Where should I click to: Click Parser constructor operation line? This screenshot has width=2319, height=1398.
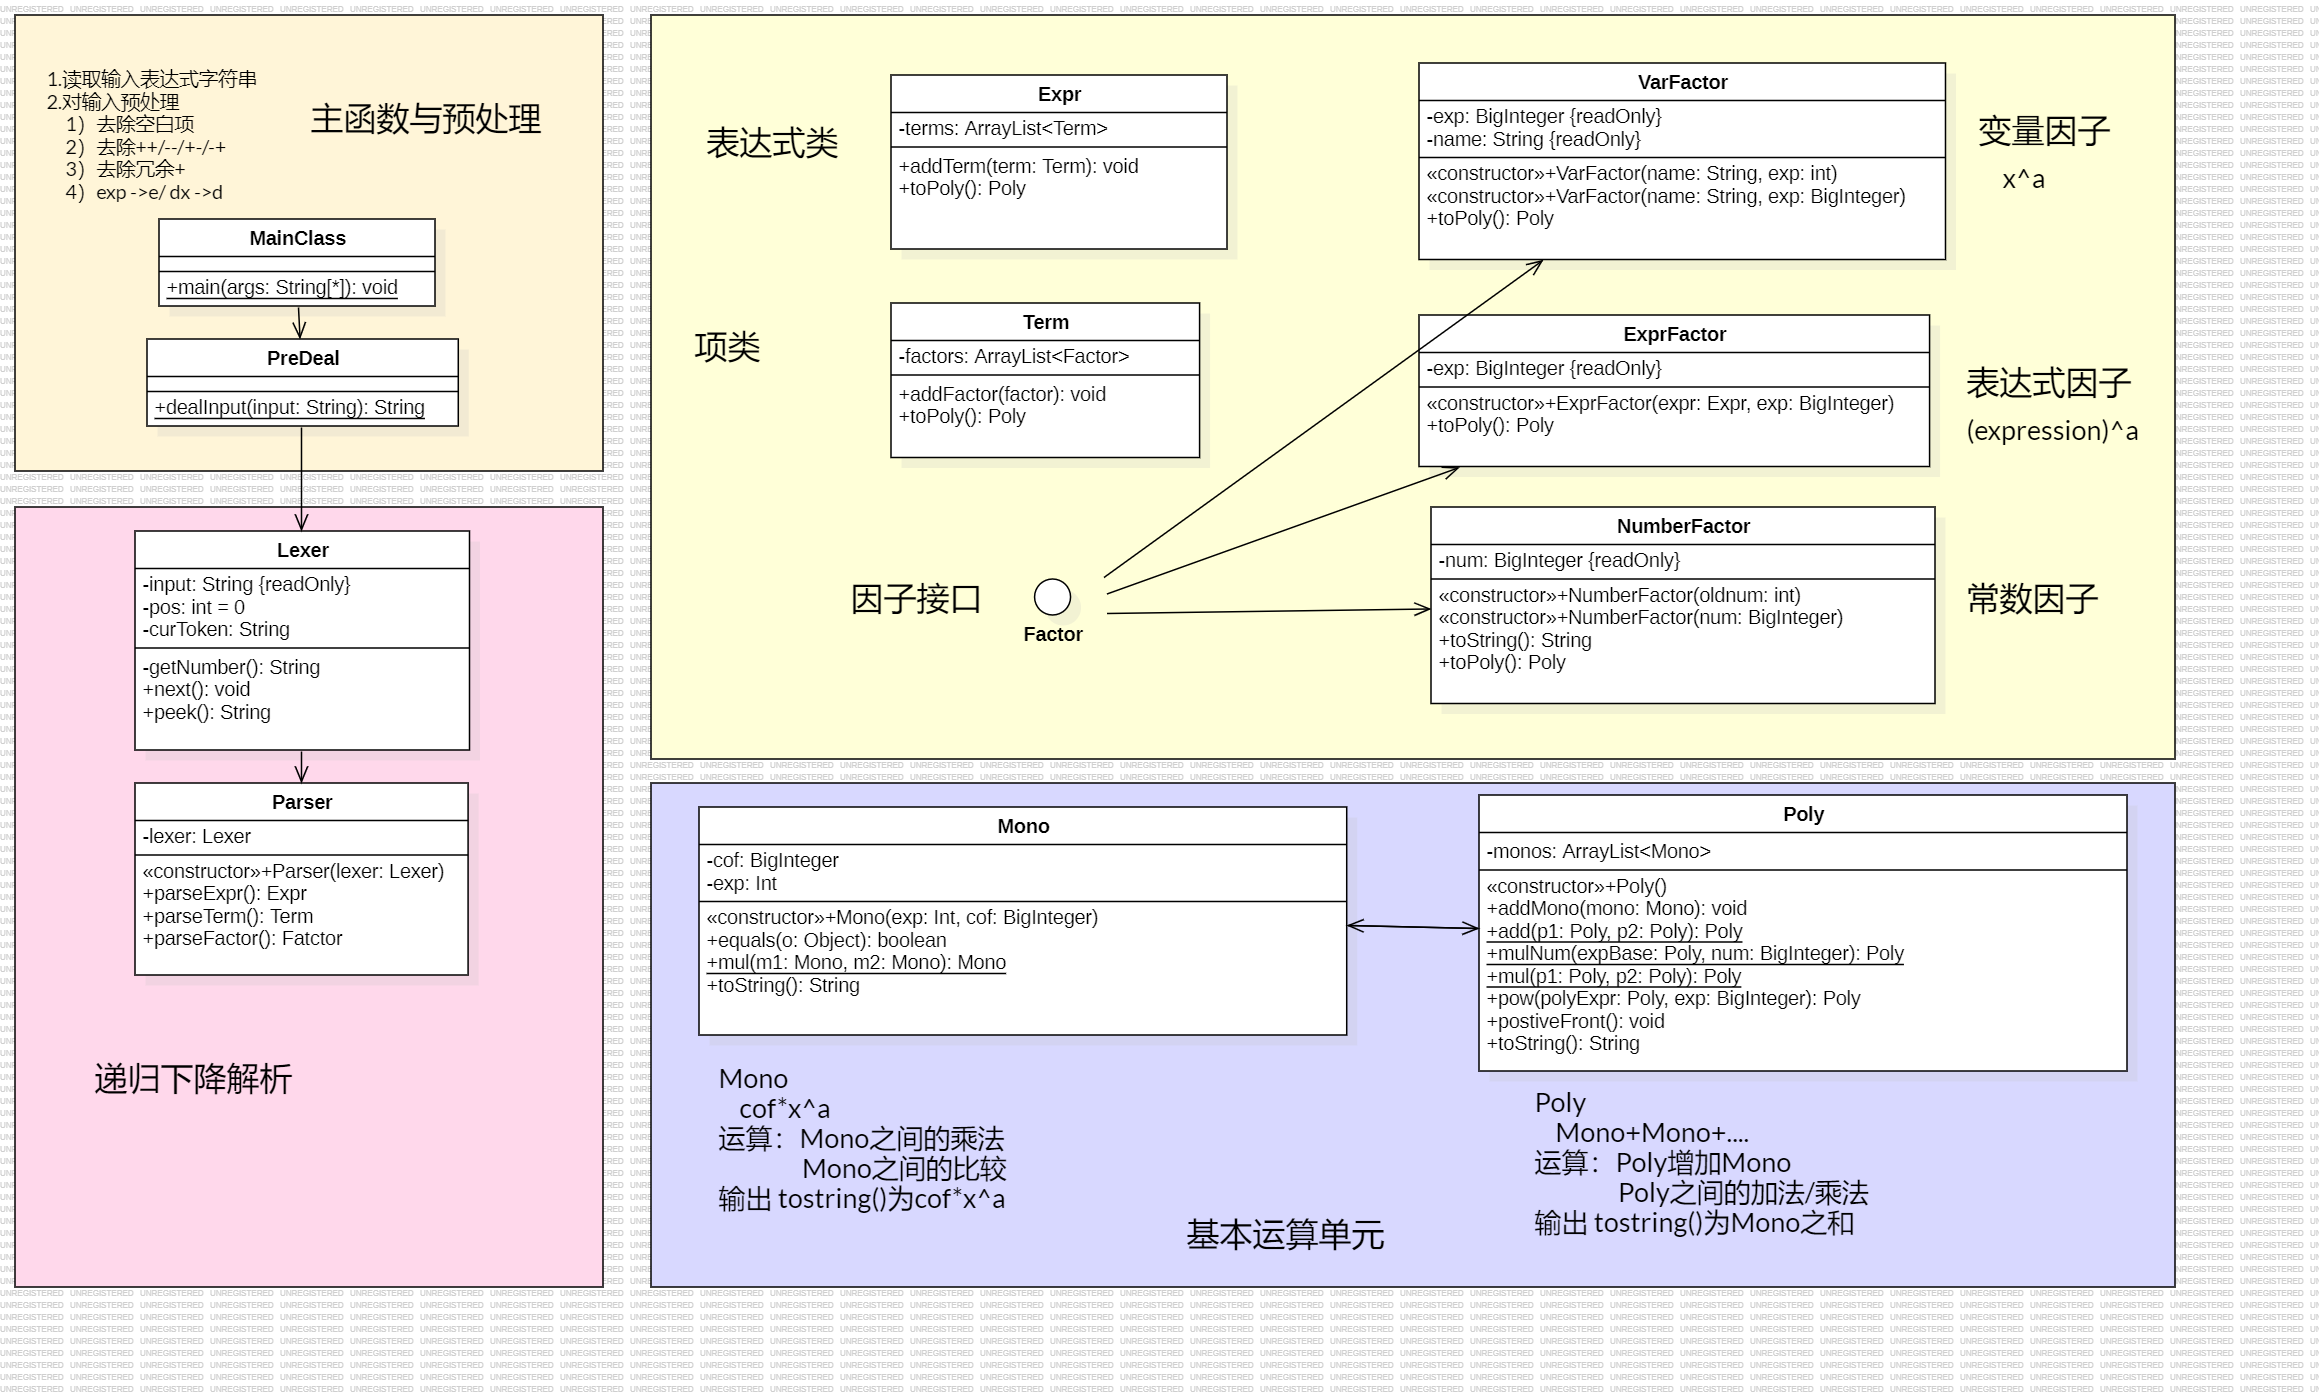pyautogui.click(x=293, y=871)
